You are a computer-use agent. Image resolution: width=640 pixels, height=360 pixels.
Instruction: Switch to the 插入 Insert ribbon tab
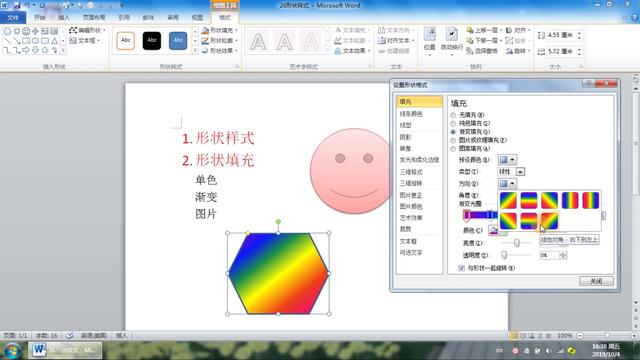click(x=64, y=18)
